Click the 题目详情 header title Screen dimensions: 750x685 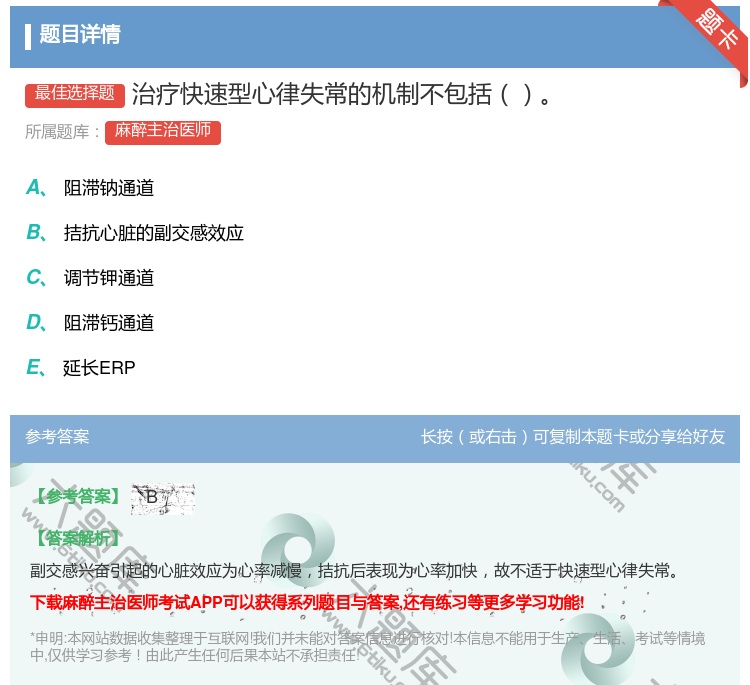point(80,35)
